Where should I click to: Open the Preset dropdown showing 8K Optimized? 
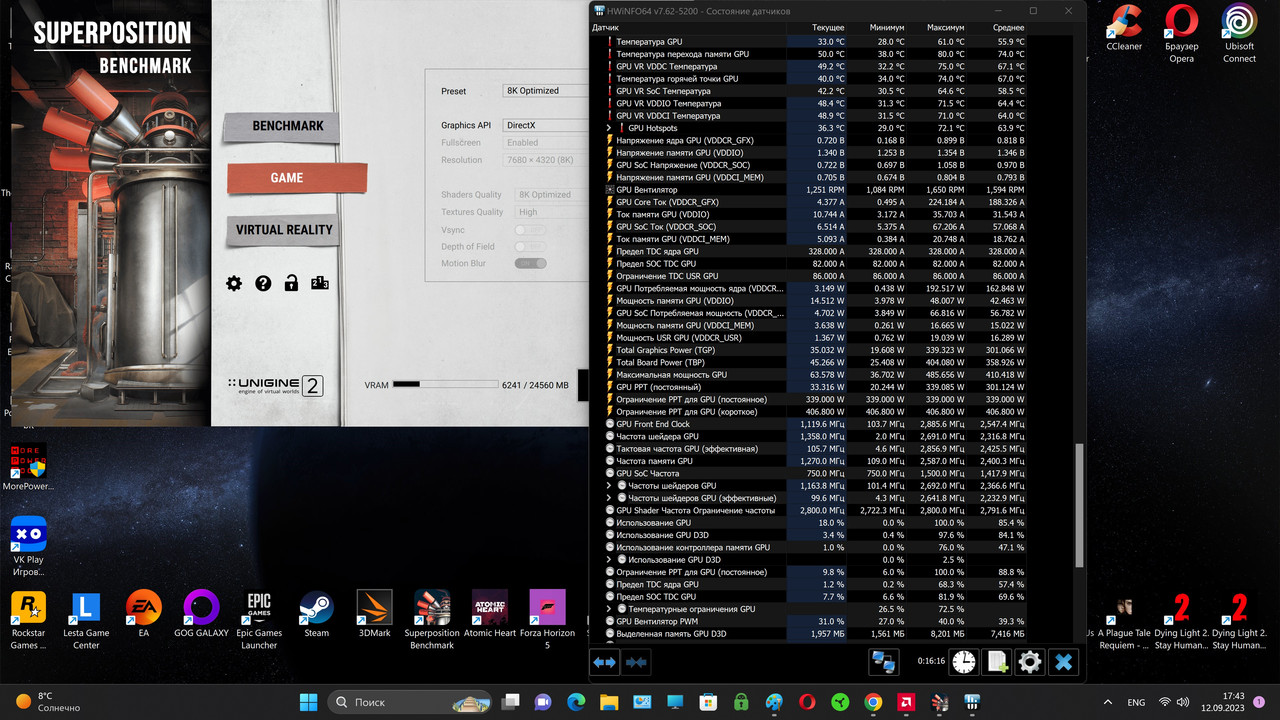[546, 90]
